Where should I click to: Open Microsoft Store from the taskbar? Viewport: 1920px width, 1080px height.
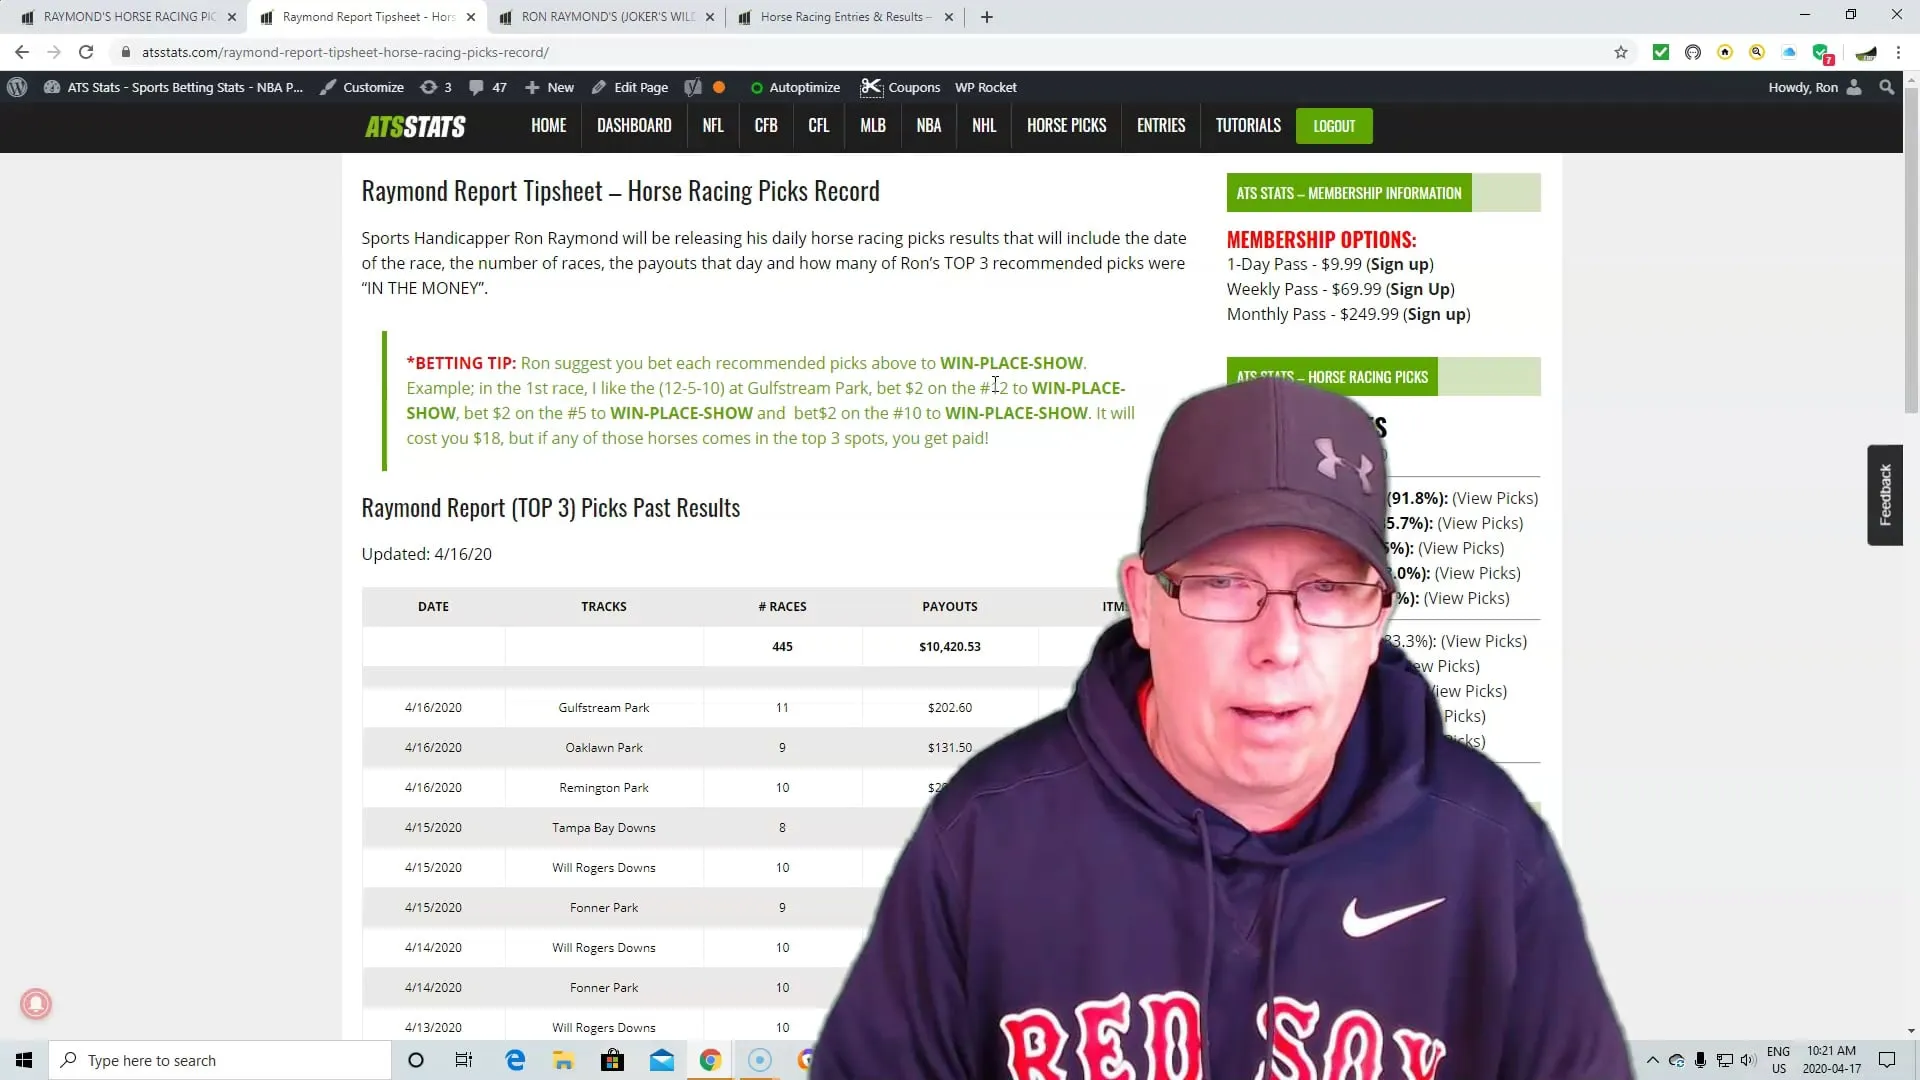[612, 1060]
